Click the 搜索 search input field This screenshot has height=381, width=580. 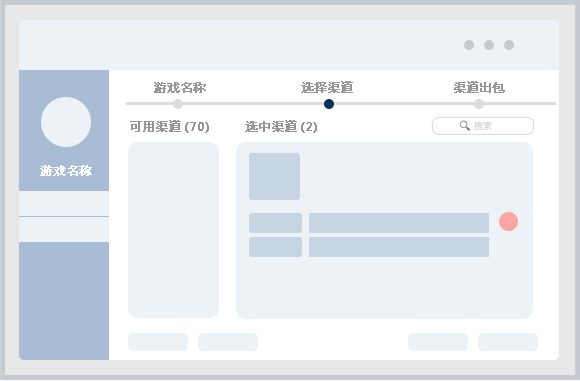(x=483, y=126)
